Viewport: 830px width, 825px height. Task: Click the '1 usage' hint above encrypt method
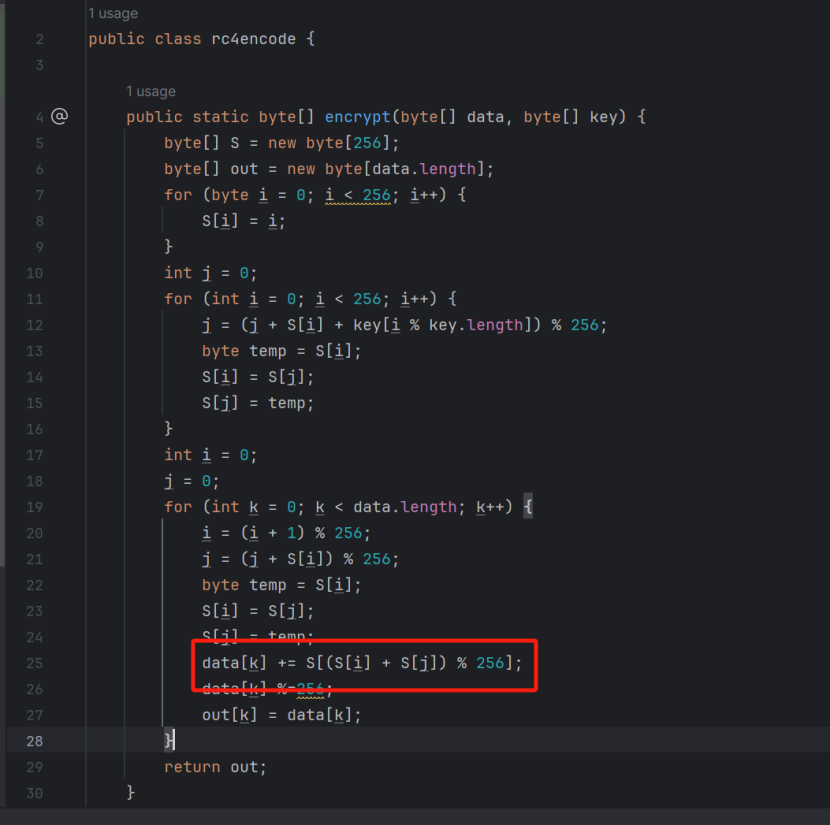tap(151, 92)
